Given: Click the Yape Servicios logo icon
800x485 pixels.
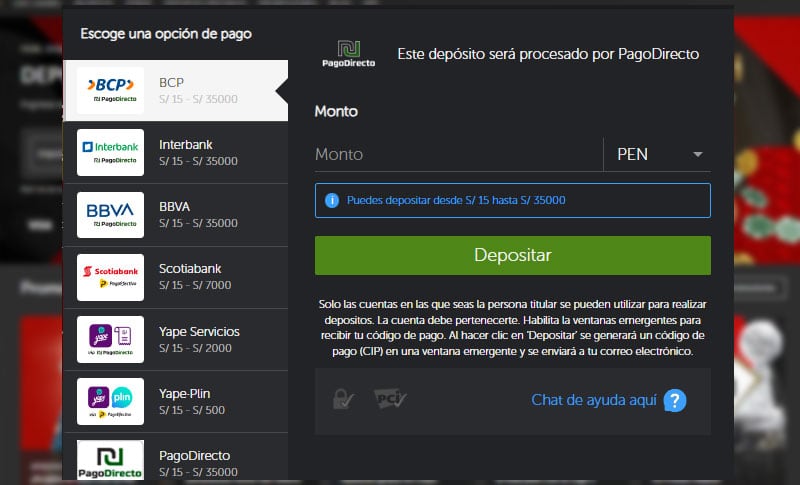Looking at the screenshot, I should (110, 339).
